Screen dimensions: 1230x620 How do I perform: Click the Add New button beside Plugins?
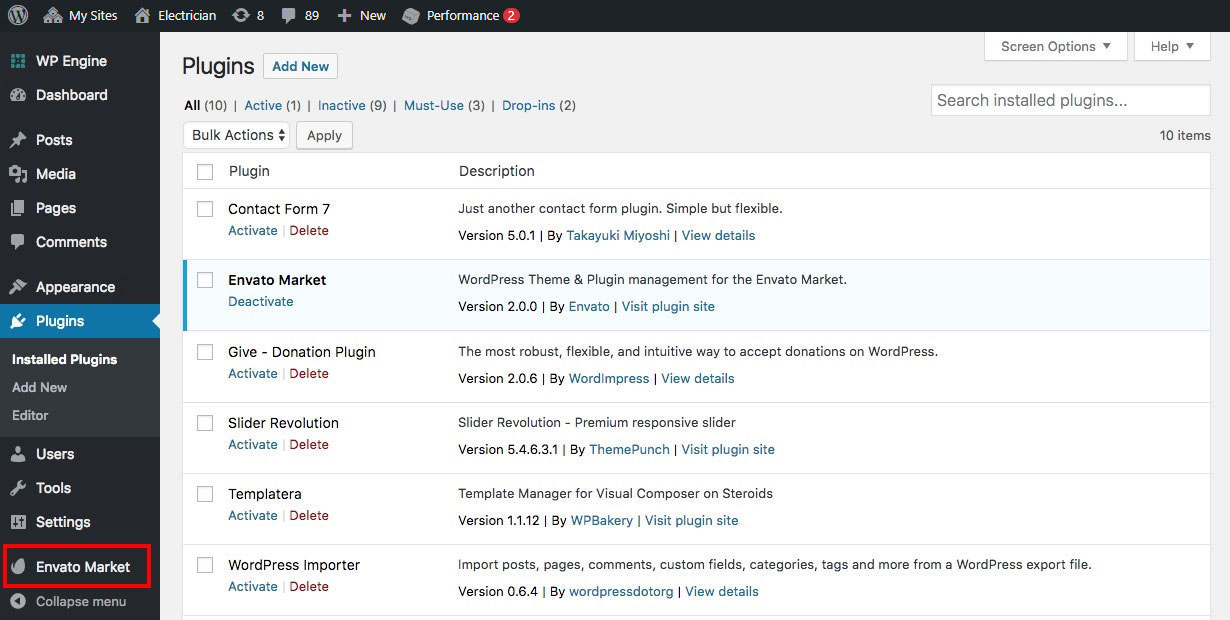[300, 66]
